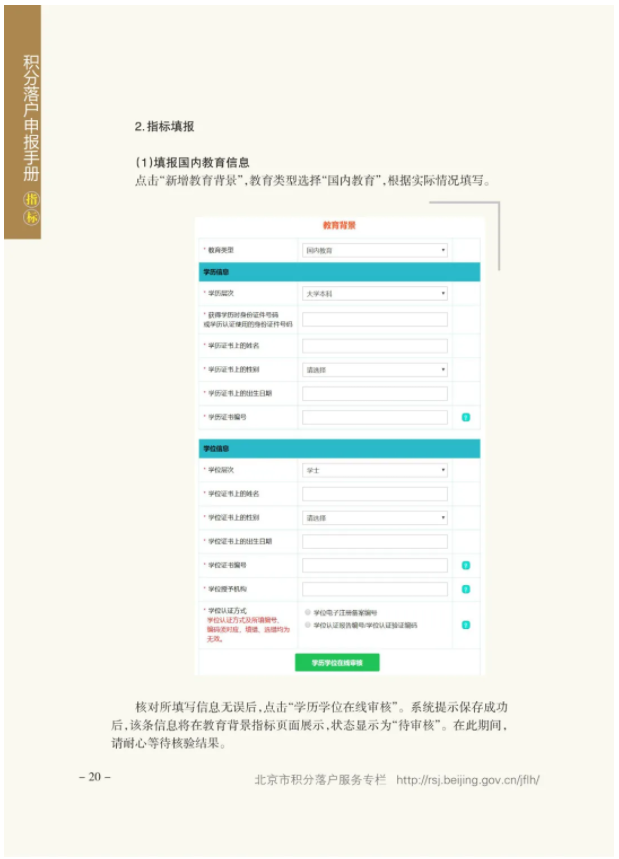Viewport: 619px width, 859px height.
Task: Expand the 学历证书上的性别 dropdown
Action: click(375, 370)
